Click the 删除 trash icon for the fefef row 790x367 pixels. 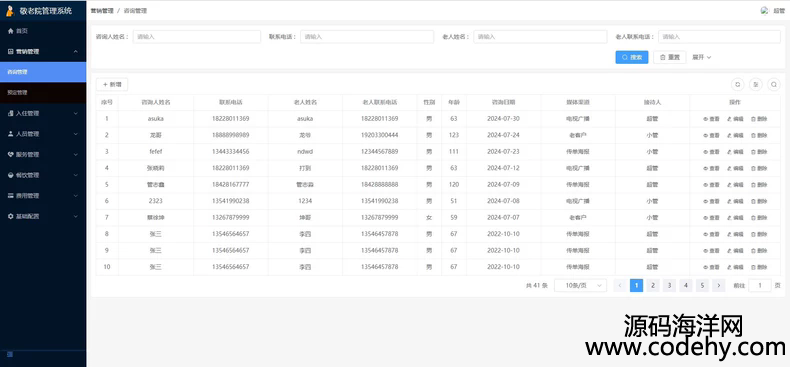pos(754,152)
